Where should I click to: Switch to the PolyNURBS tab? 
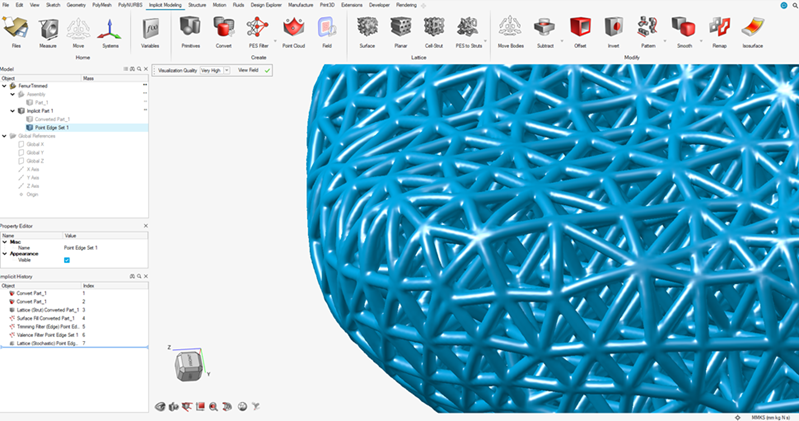point(130,5)
